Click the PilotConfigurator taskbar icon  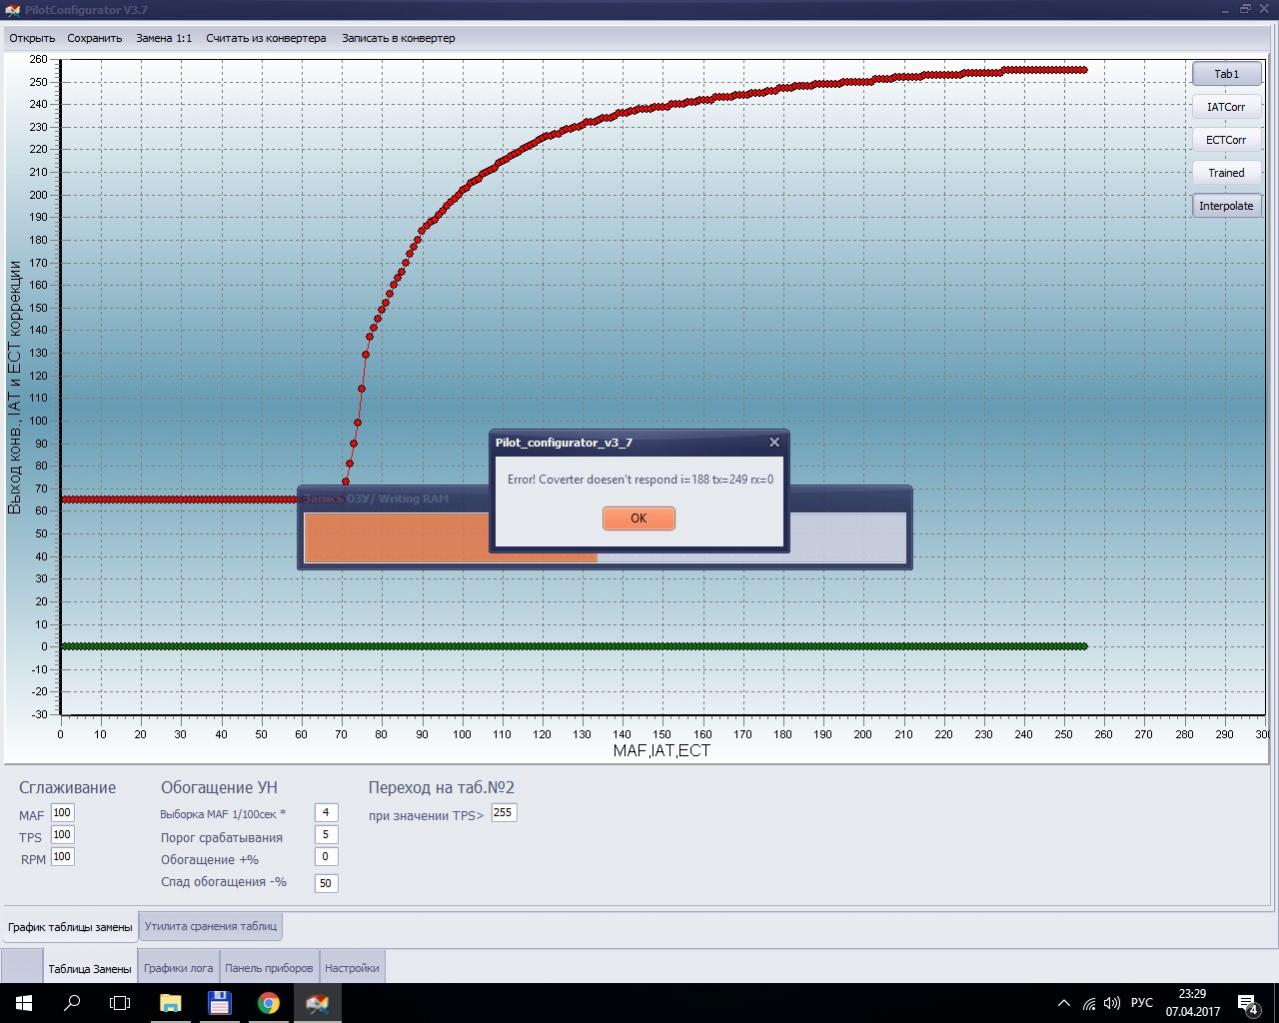pyautogui.click(x=317, y=1003)
